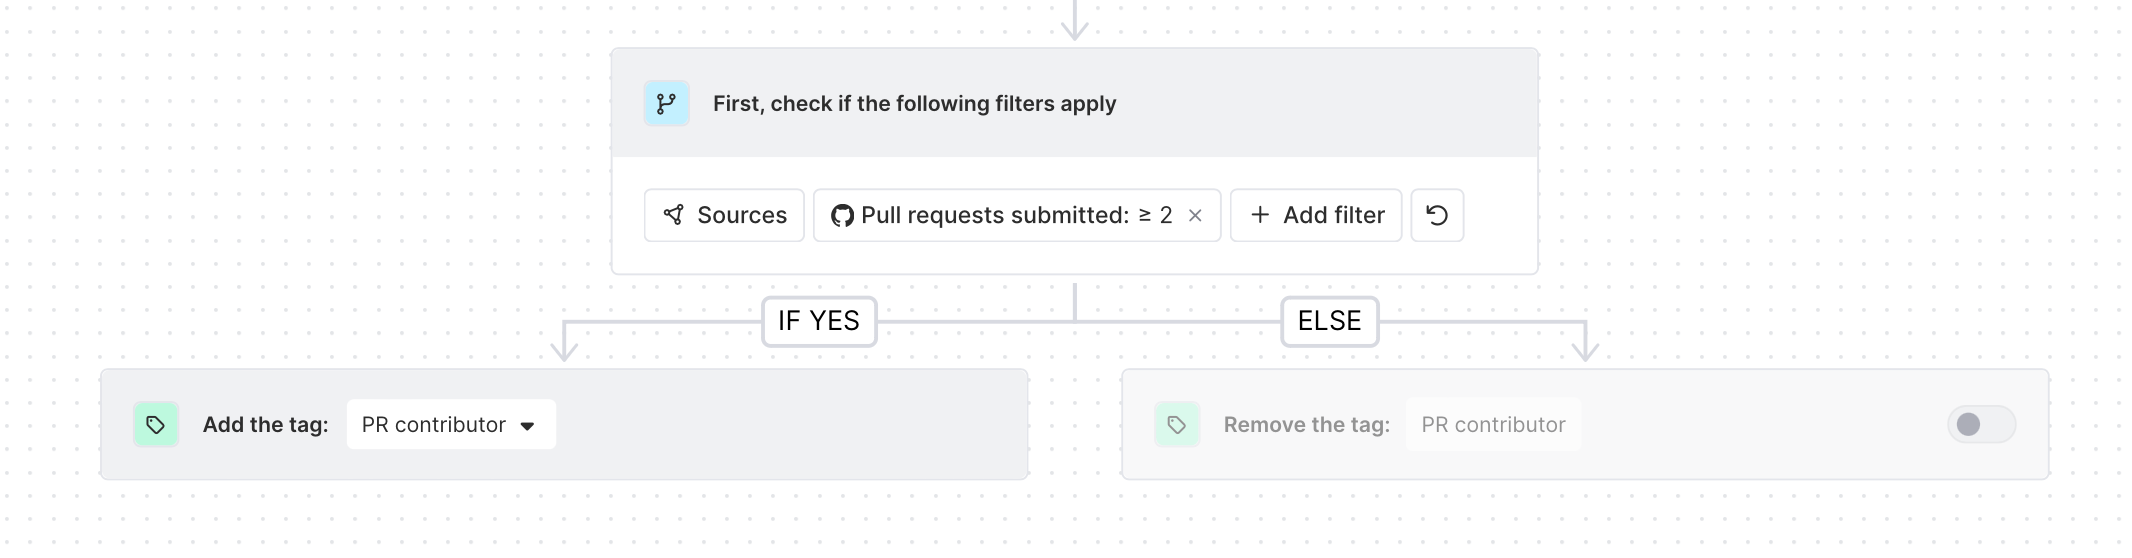Click the "First, check if the following filters apply" header
This screenshot has width=2132, height=558.
(x=914, y=104)
